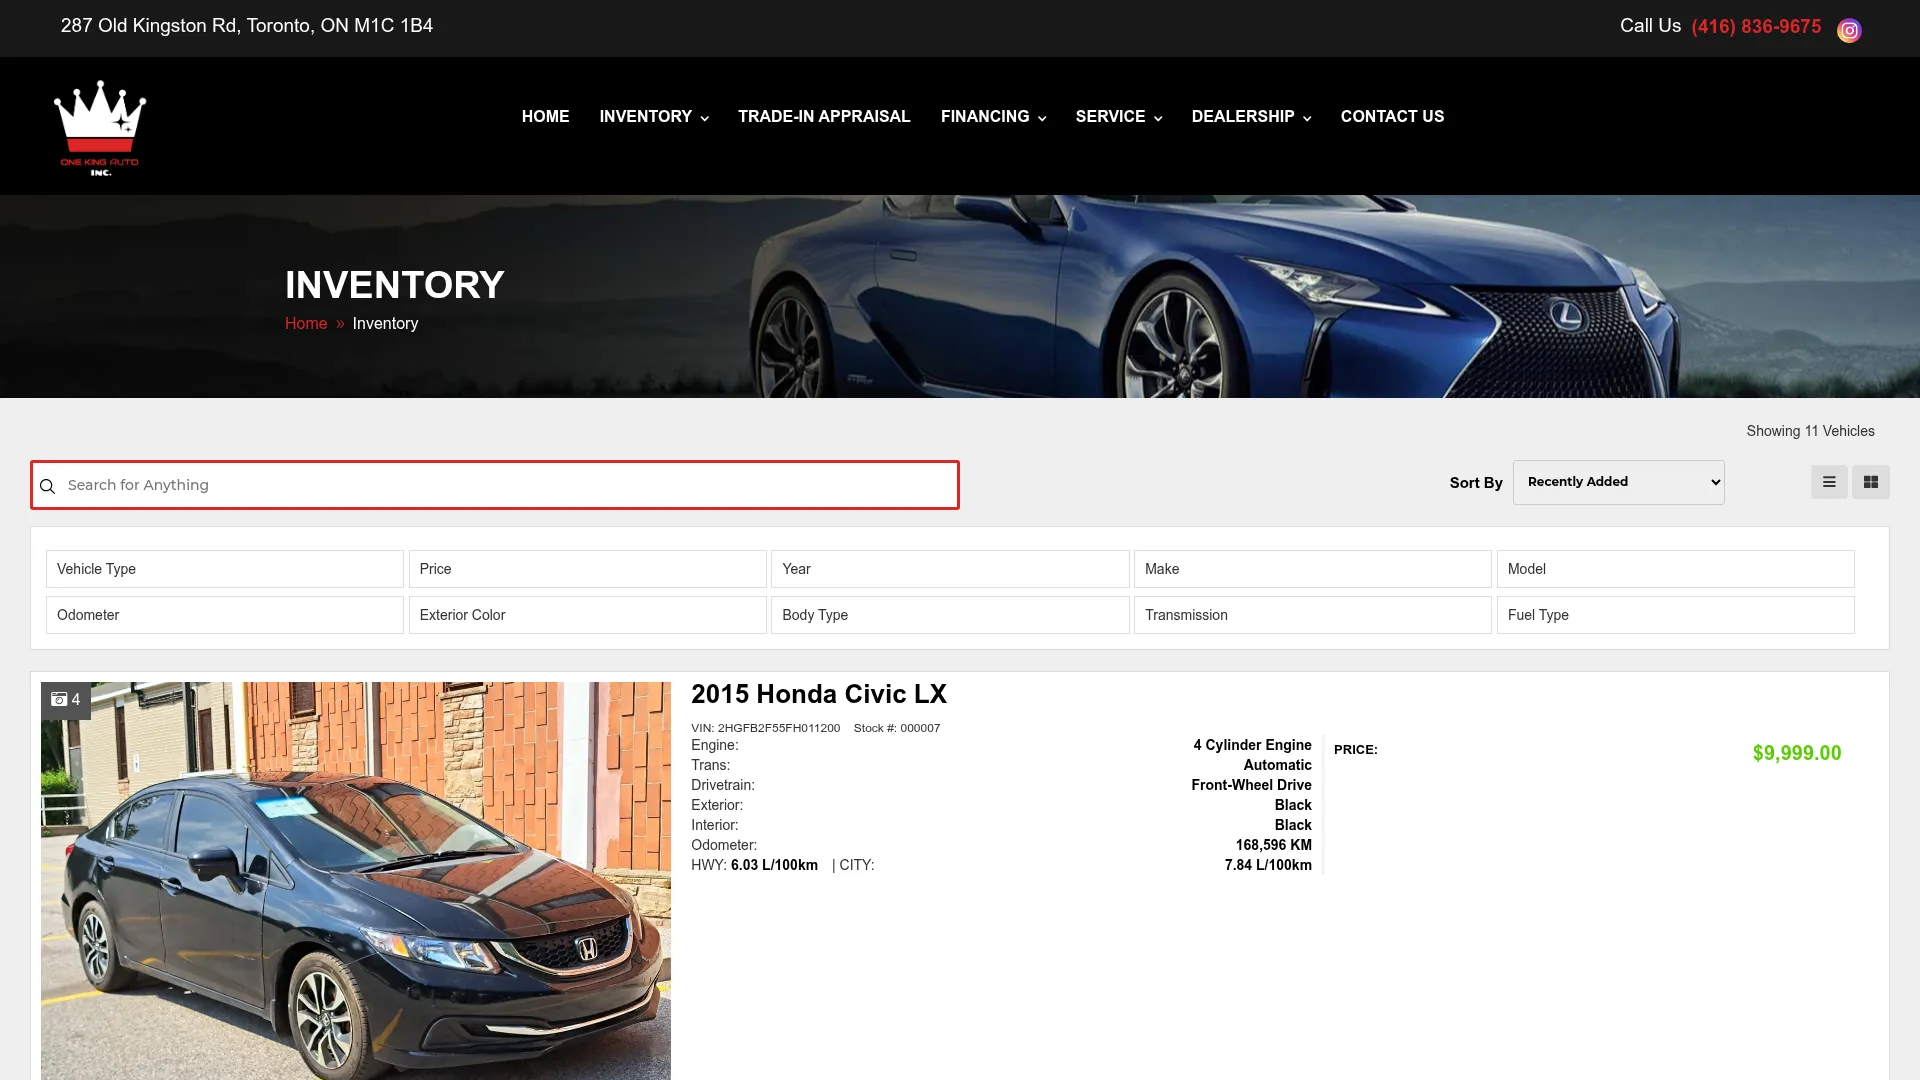Open the 2015 Honda Civic LX listing title

click(818, 694)
